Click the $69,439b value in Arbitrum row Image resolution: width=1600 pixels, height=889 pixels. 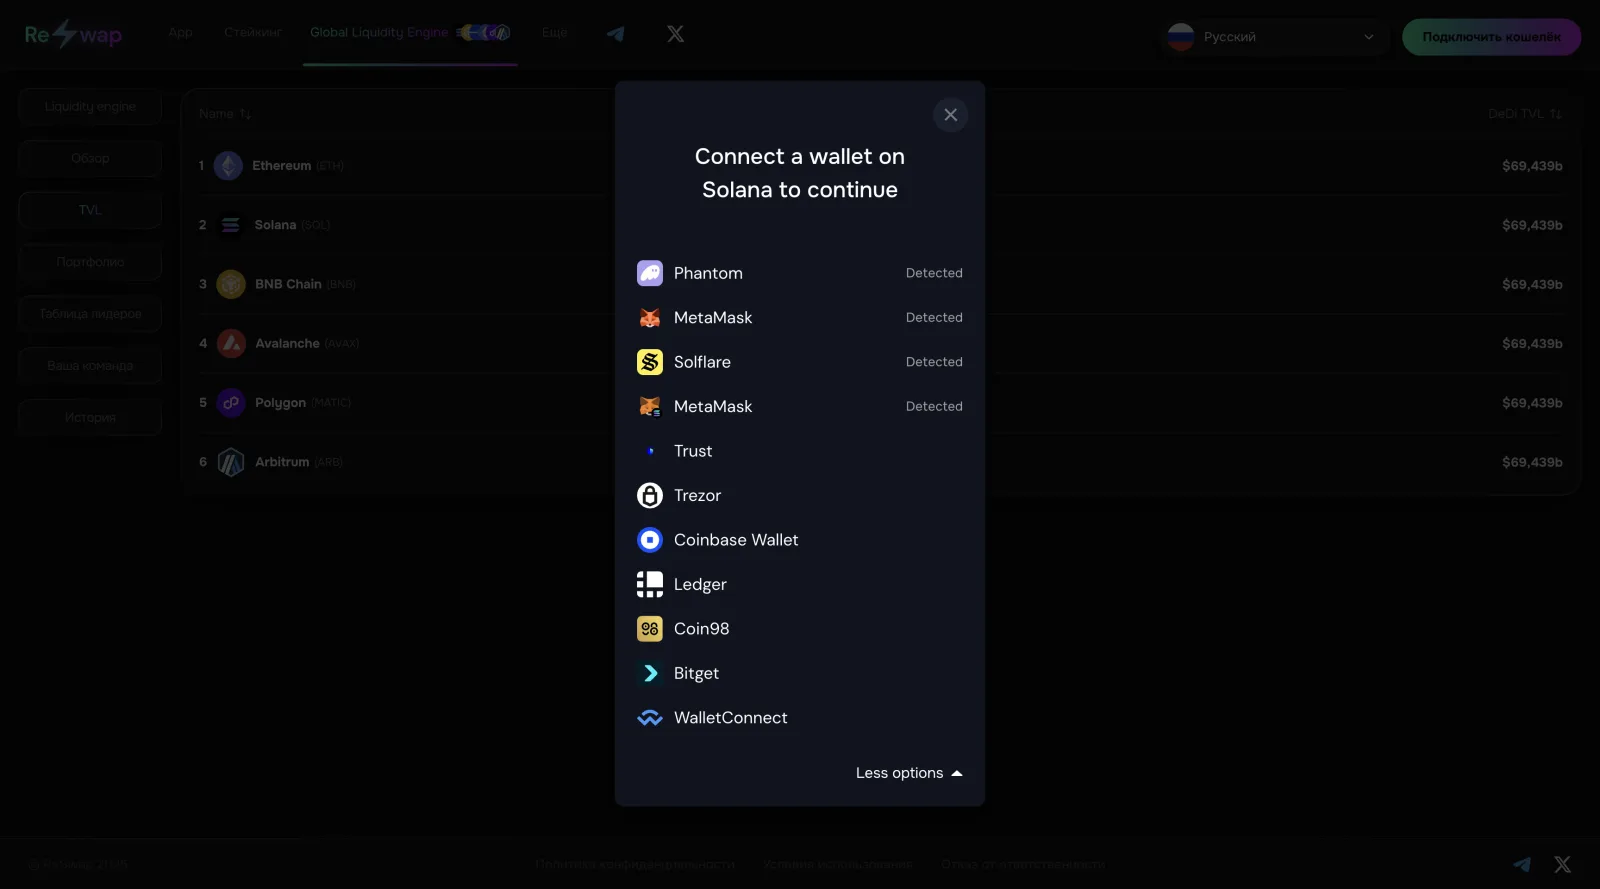click(1532, 462)
